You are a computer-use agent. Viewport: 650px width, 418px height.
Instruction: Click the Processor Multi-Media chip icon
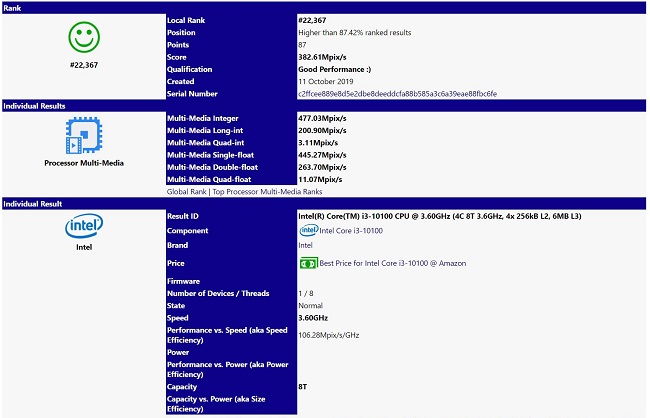tap(84, 135)
